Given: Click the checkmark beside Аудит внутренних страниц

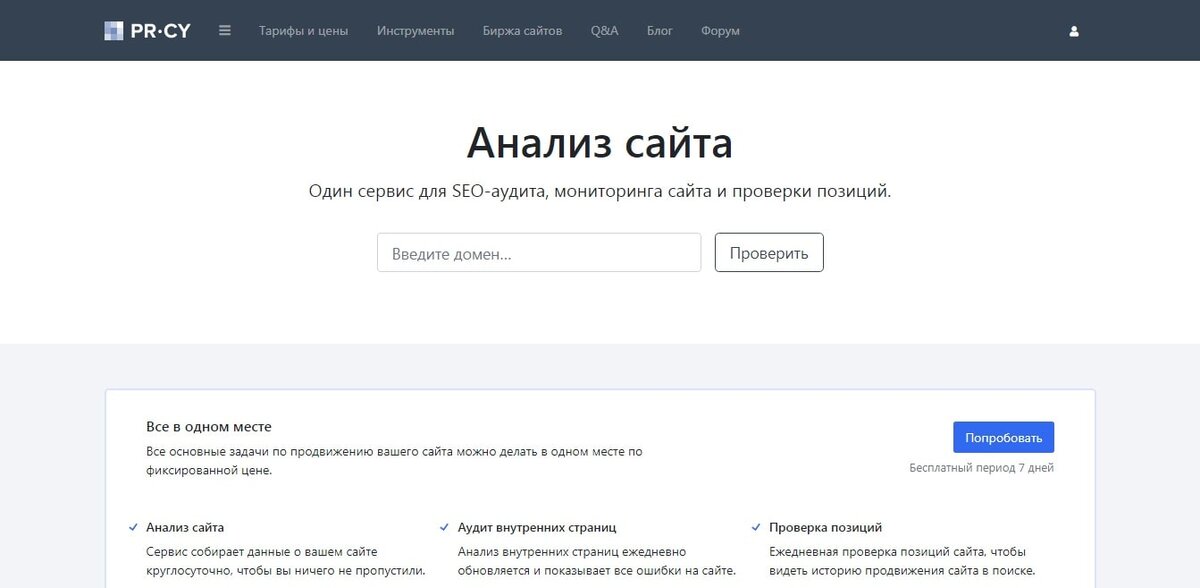Looking at the screenshot, I should click(444, 527).
